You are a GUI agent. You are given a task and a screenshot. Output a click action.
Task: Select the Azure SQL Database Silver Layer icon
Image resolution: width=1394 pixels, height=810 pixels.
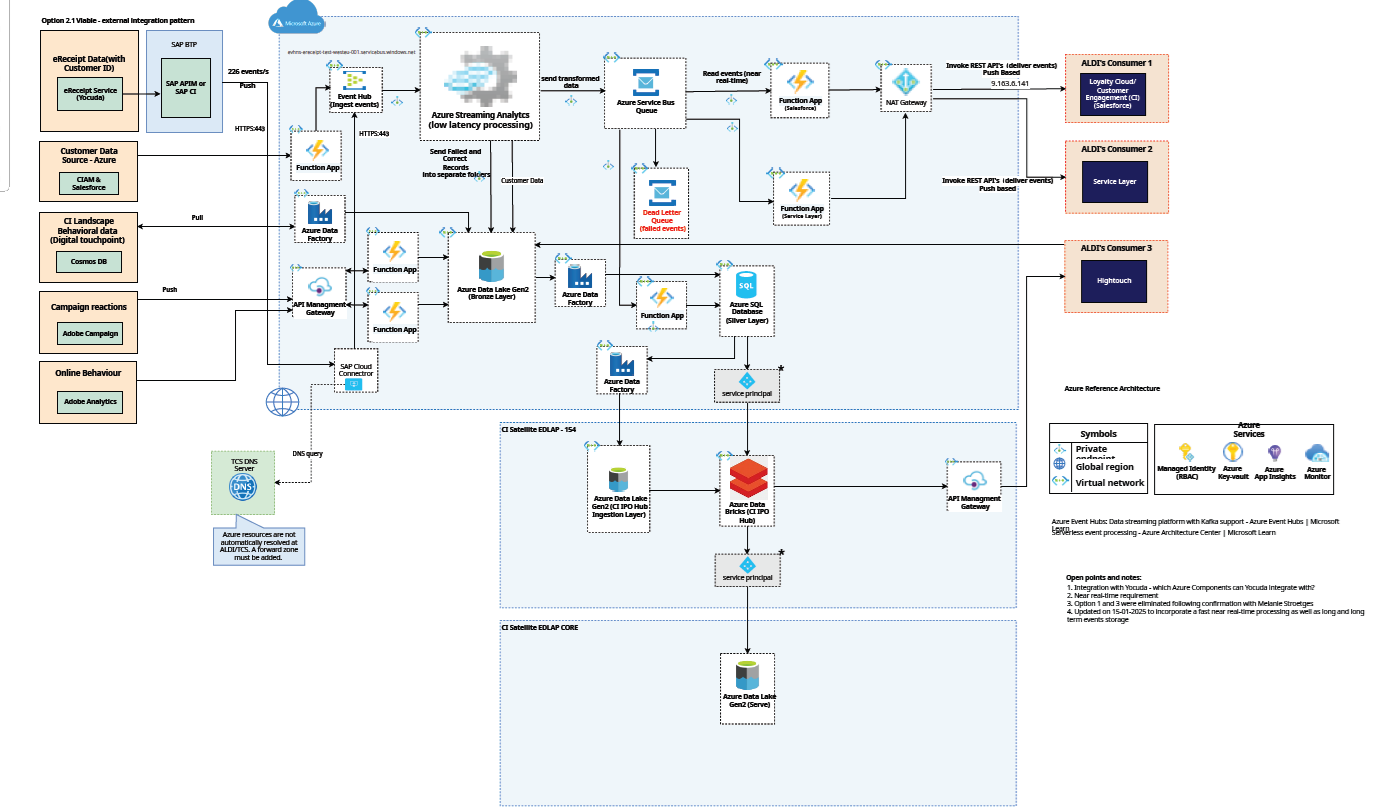[x=747, y=284]
